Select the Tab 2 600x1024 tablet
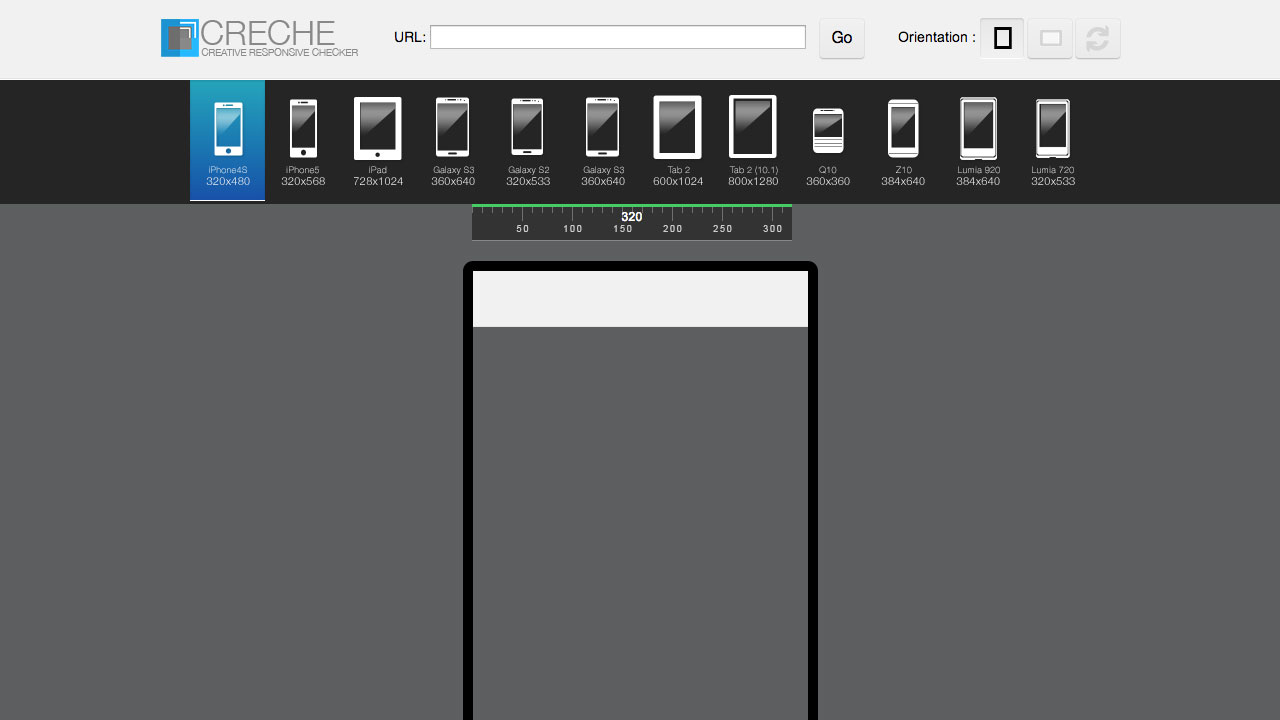 click(x=678, y=141)
